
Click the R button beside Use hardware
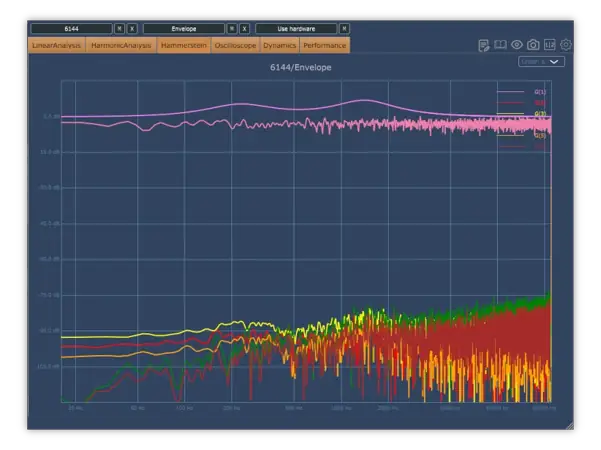pyautogui.click(x=345, y=29)
